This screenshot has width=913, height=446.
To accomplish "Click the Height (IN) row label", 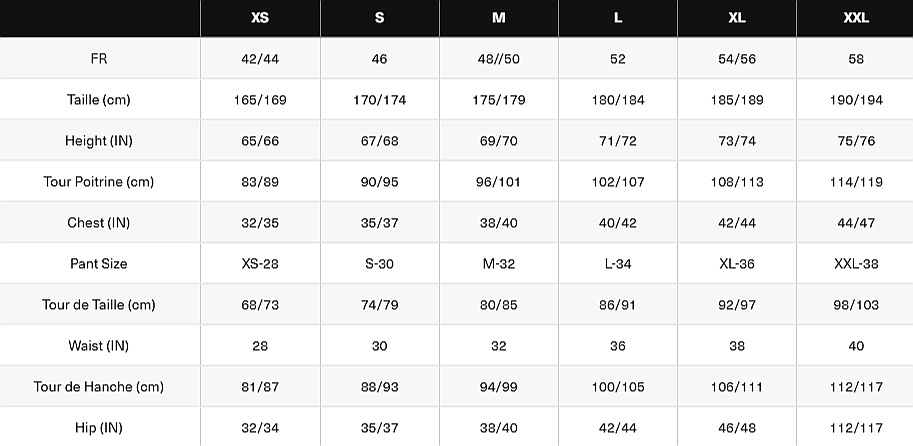I will point(99,141).
